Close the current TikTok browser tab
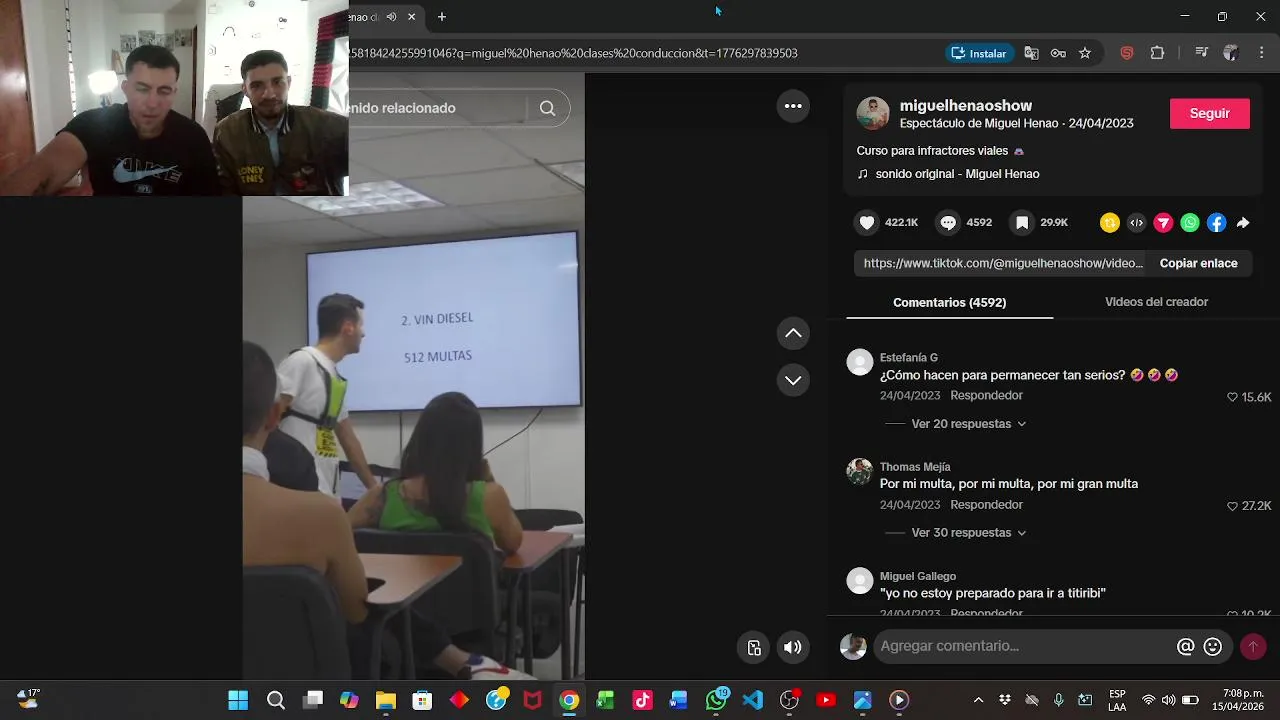 (411, 16)
